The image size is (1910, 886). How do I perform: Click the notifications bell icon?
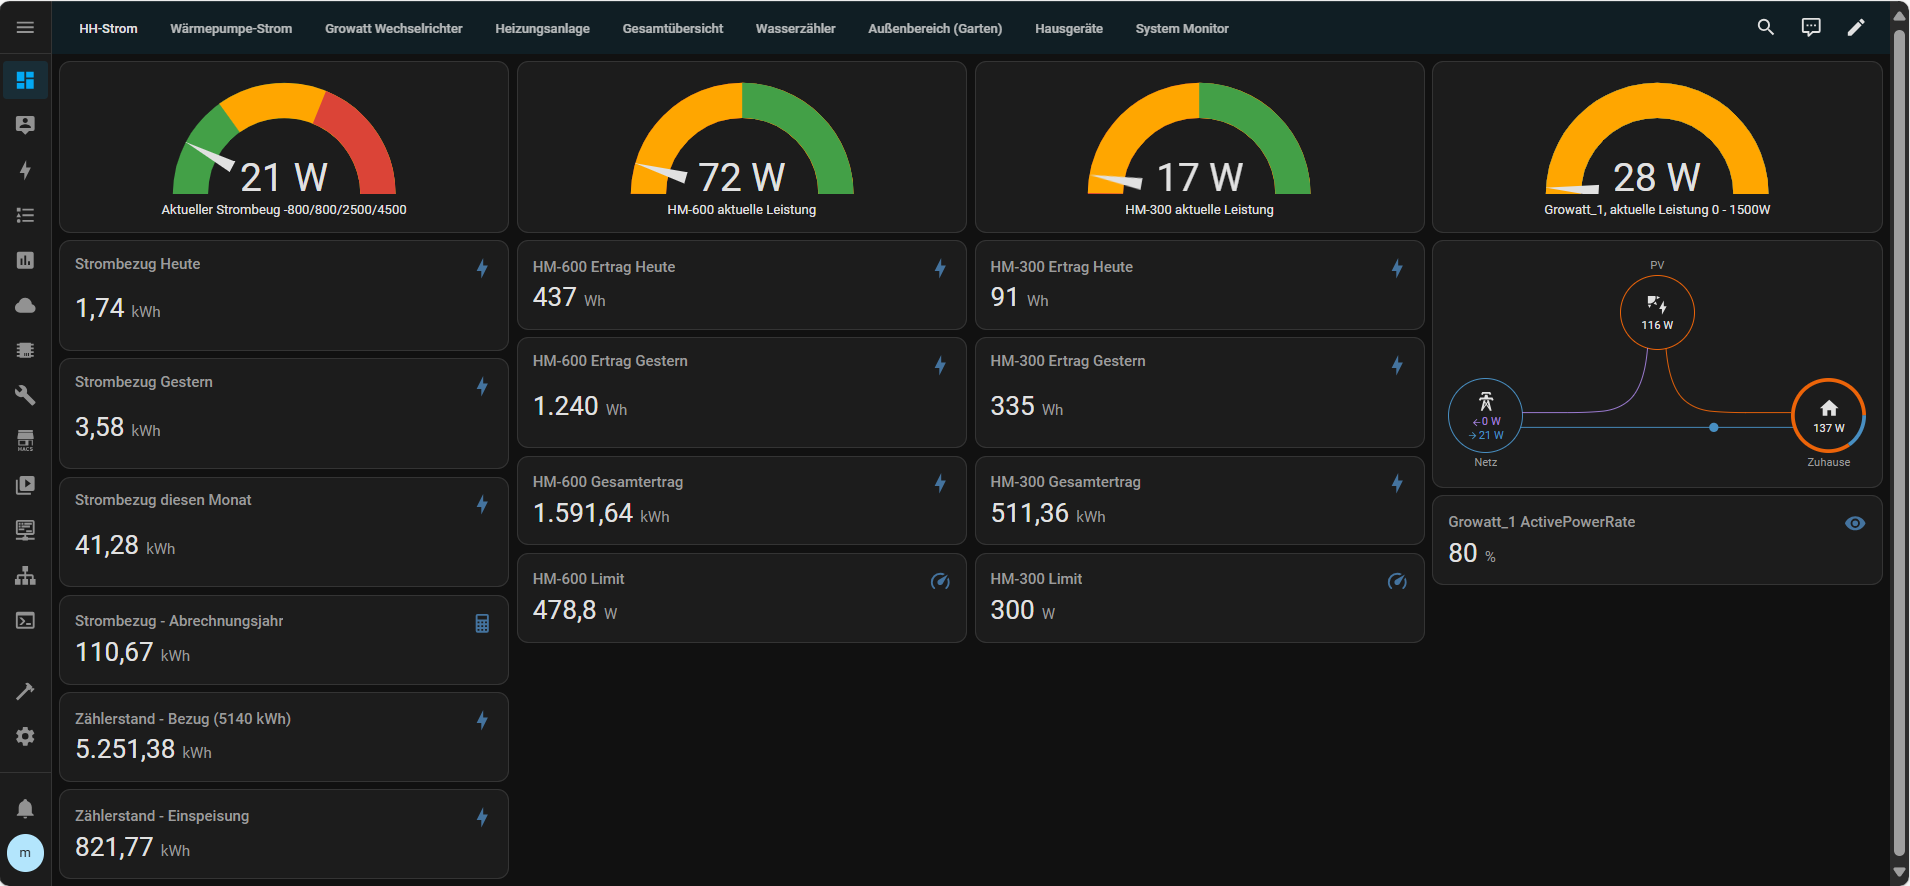click(25, 808)
